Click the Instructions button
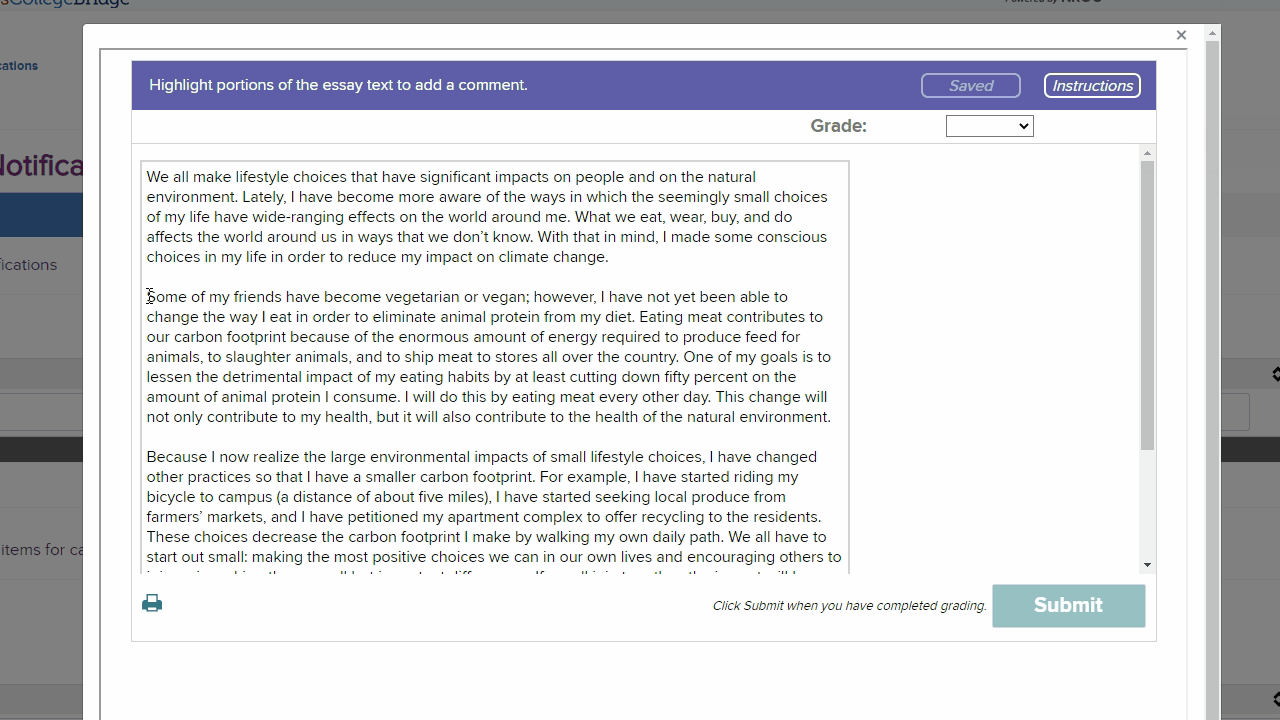 click(1092, 85)
